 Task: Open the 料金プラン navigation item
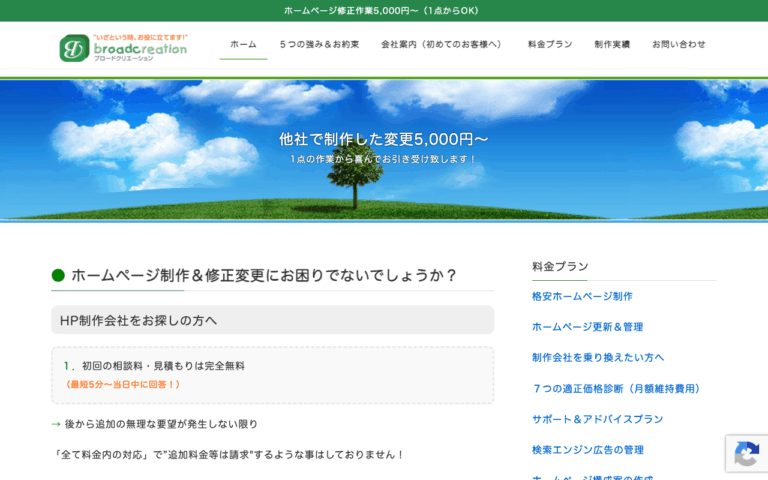(x=550, y=44)
